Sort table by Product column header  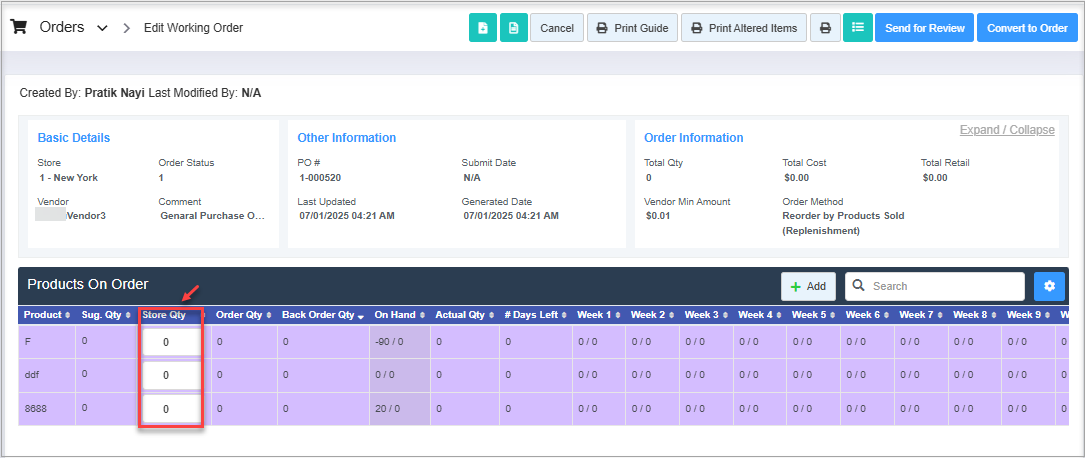click(46, 315)
